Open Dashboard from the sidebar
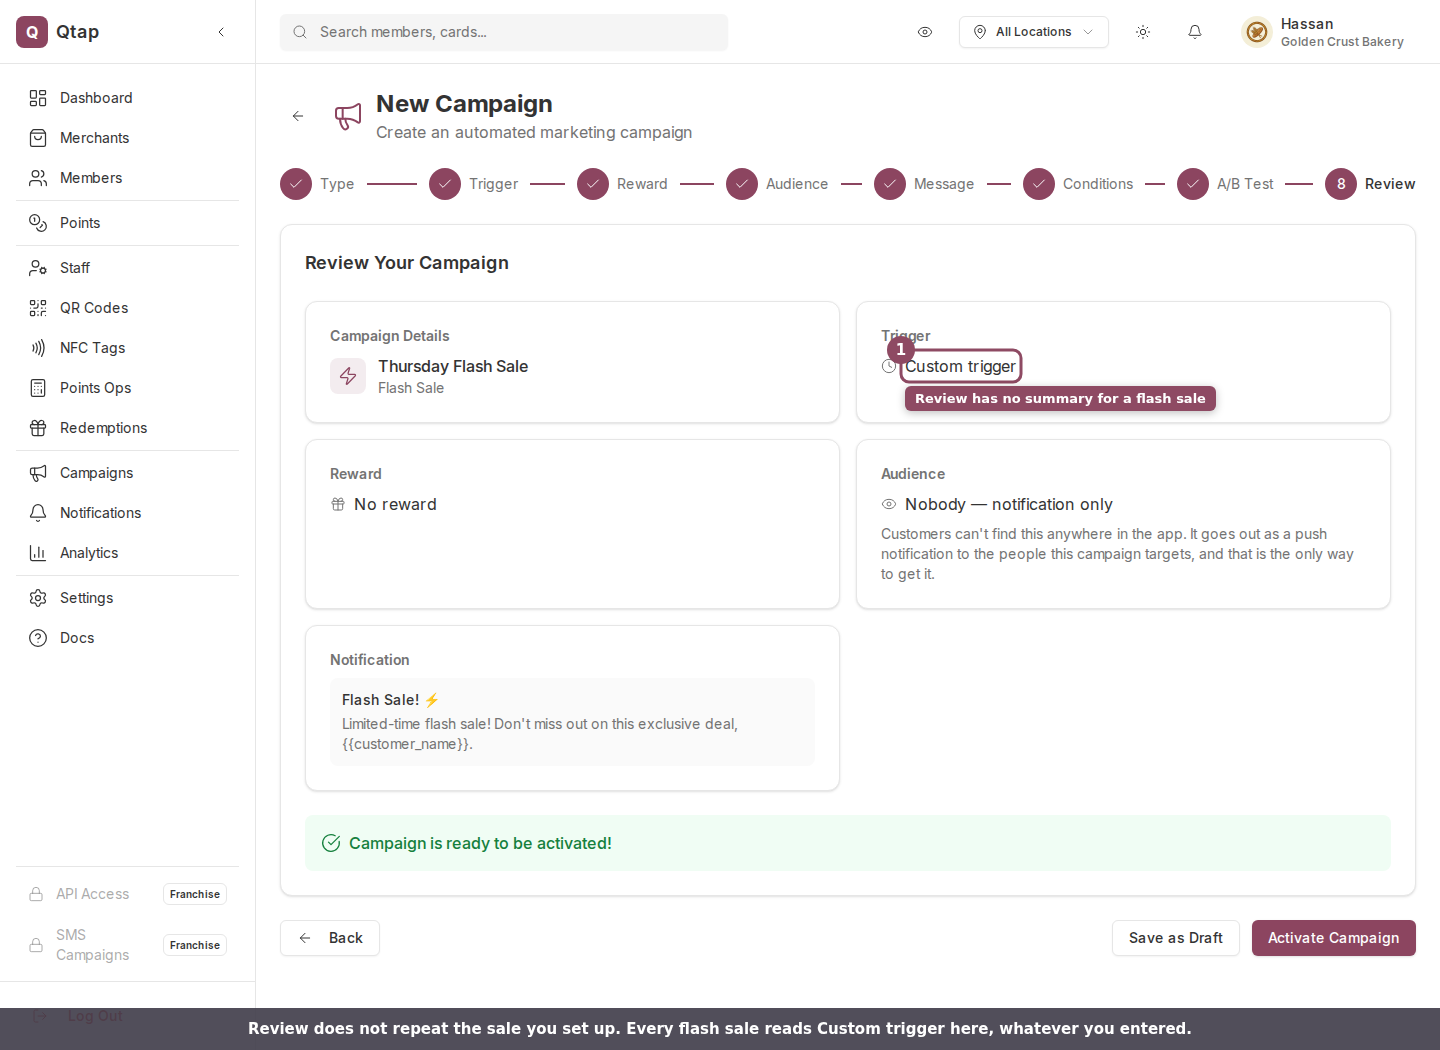Image resolution: width=1440 pixels, height=1050 pixels. 127,98
